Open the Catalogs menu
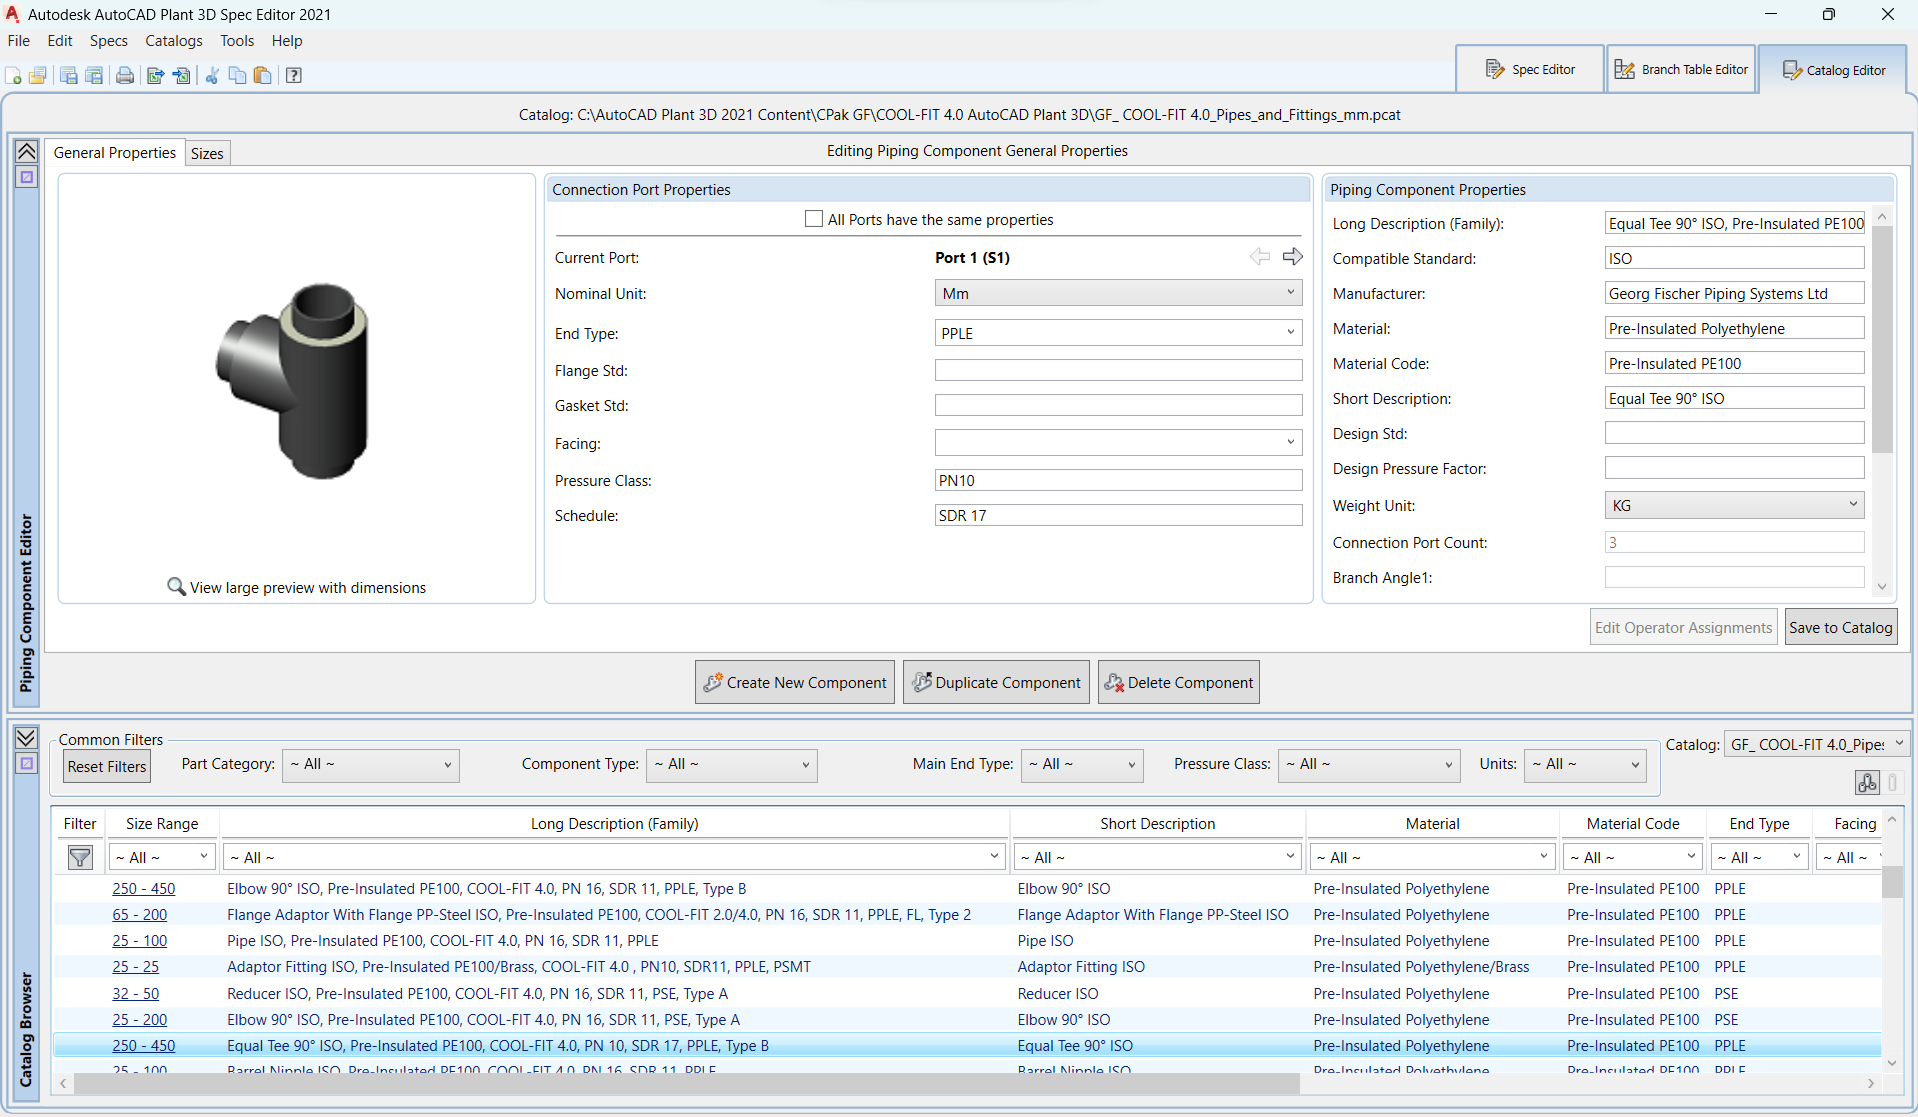 pos(173,41)
